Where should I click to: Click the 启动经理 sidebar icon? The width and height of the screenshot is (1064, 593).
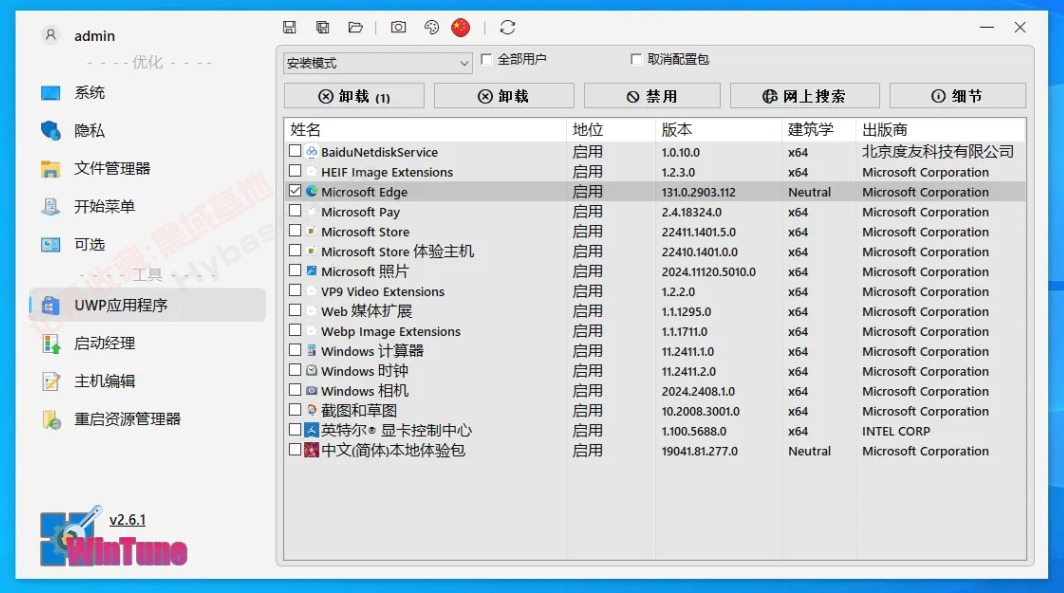(51, 343)
